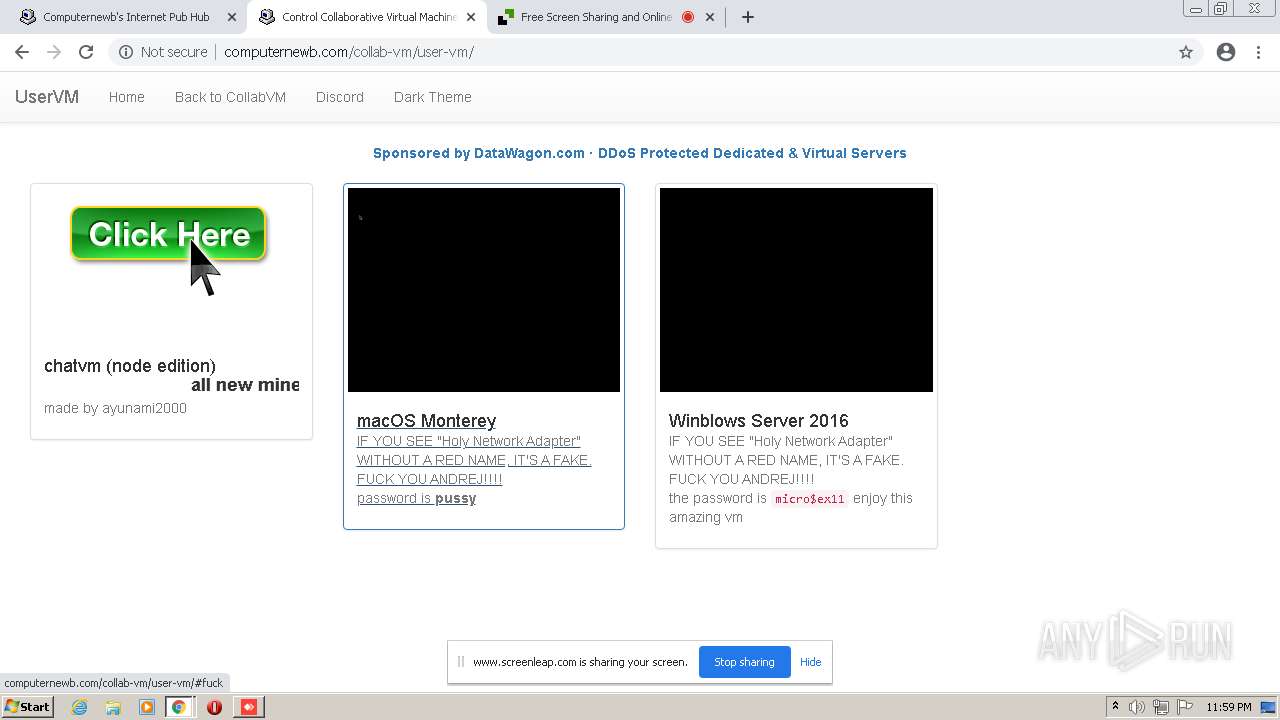Reload the current page

coord(86,52)
